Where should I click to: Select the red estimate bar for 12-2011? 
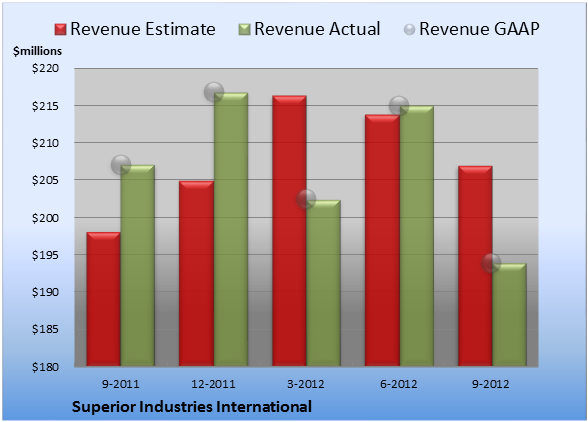click(196, 273)
